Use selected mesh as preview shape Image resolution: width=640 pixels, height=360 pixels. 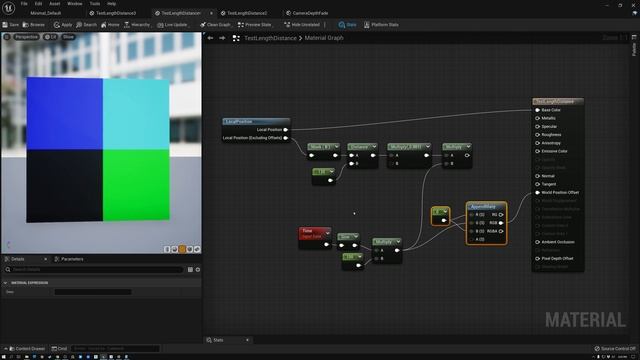[197, 249]
